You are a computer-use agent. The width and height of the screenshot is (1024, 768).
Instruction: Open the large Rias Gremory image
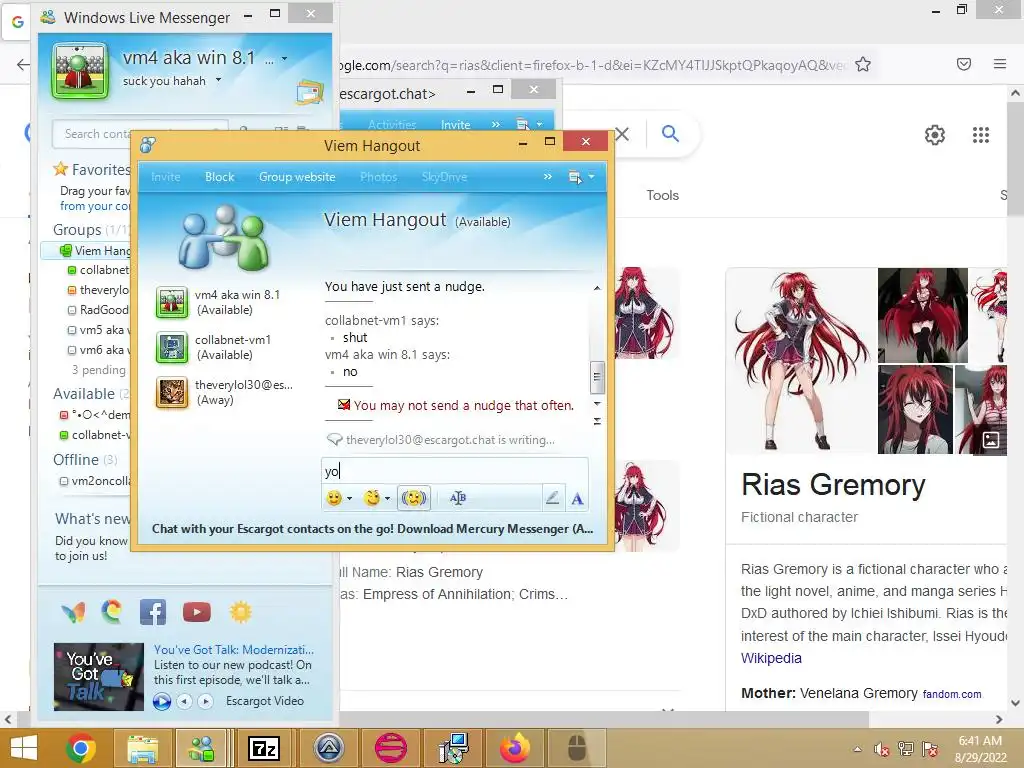[x=801, y=360]
